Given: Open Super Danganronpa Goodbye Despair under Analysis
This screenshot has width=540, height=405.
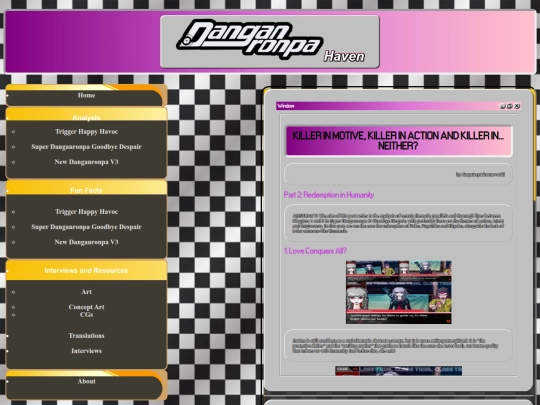Looking at the screenshot, I should 86,147.
